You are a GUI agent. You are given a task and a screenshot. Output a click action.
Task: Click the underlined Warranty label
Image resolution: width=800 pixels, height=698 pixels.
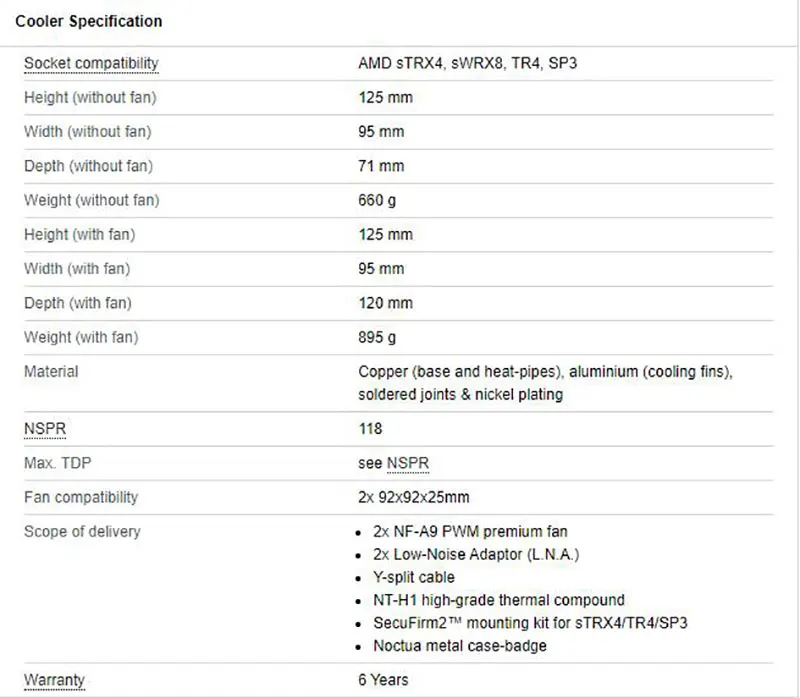pyautogui.click(x=54, y=680)
